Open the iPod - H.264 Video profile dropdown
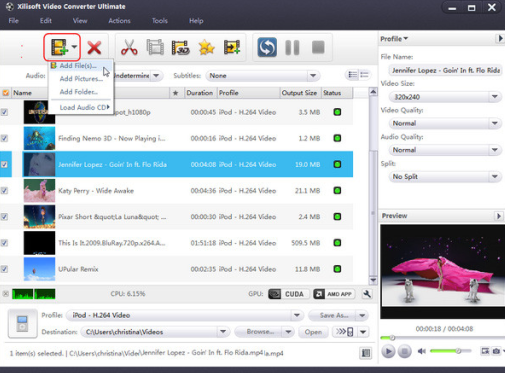Image resolution: width=505 pixels, height=373 pixels. [185, 315]
